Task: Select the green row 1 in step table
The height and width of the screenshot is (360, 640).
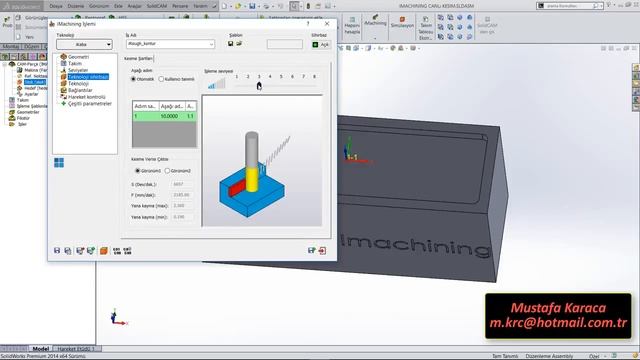Action: point(164,116)
